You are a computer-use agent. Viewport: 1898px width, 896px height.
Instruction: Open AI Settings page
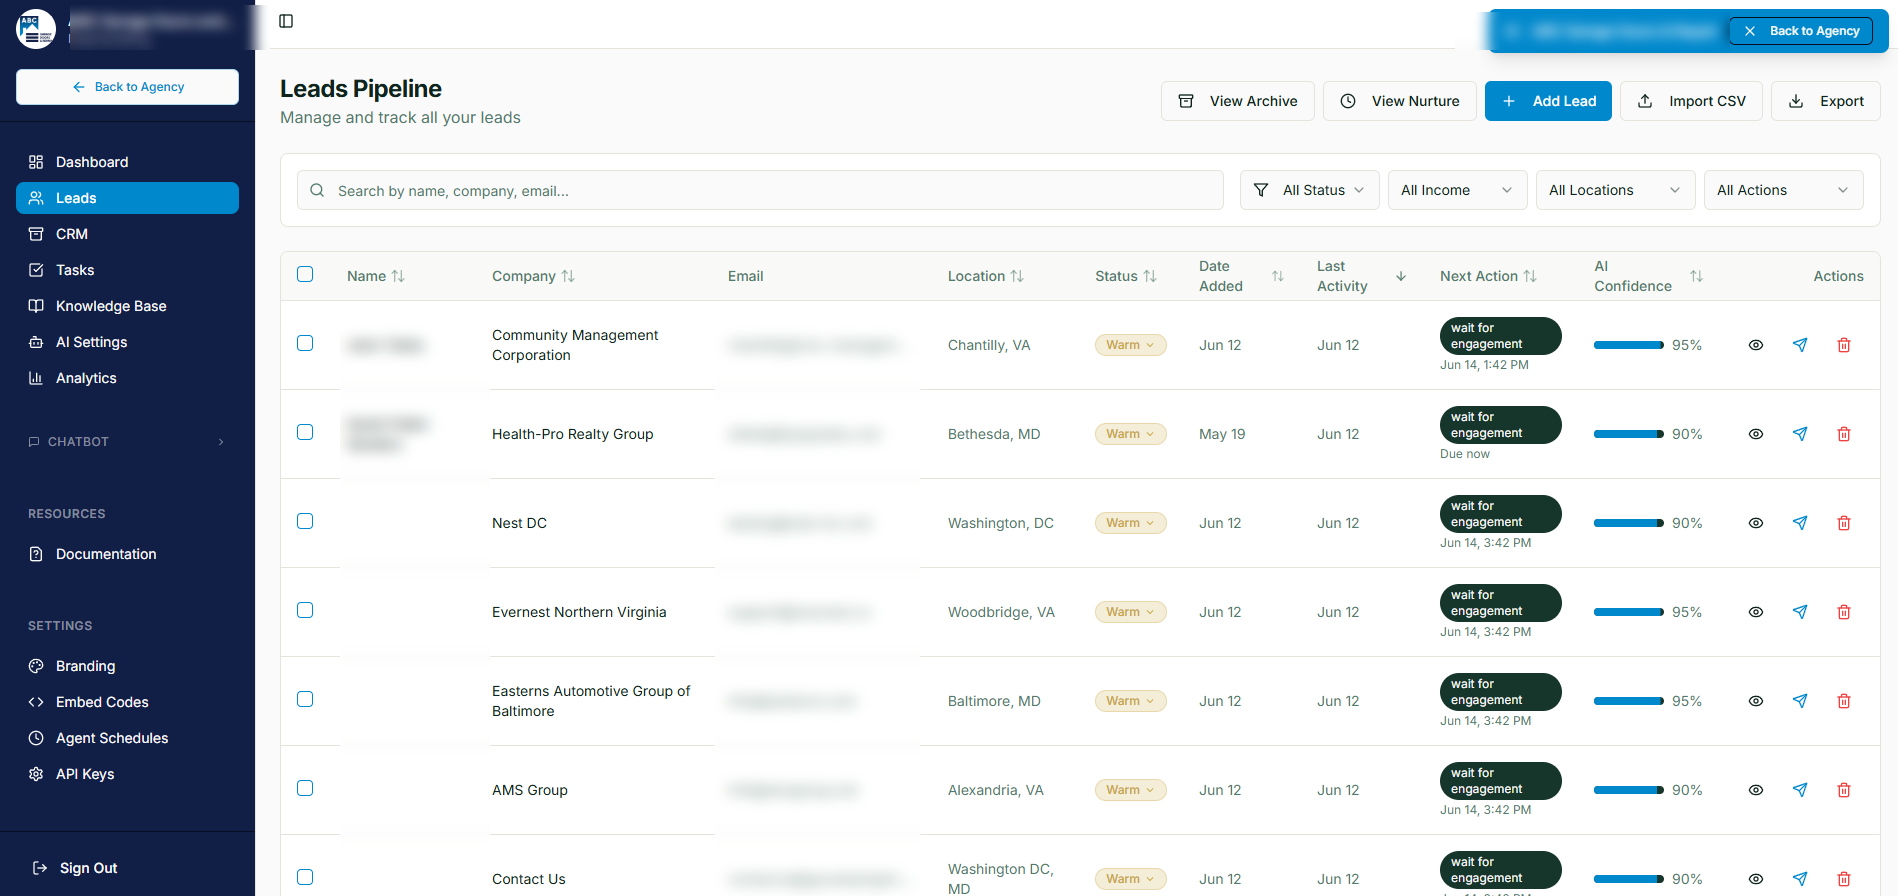point(127,342)
